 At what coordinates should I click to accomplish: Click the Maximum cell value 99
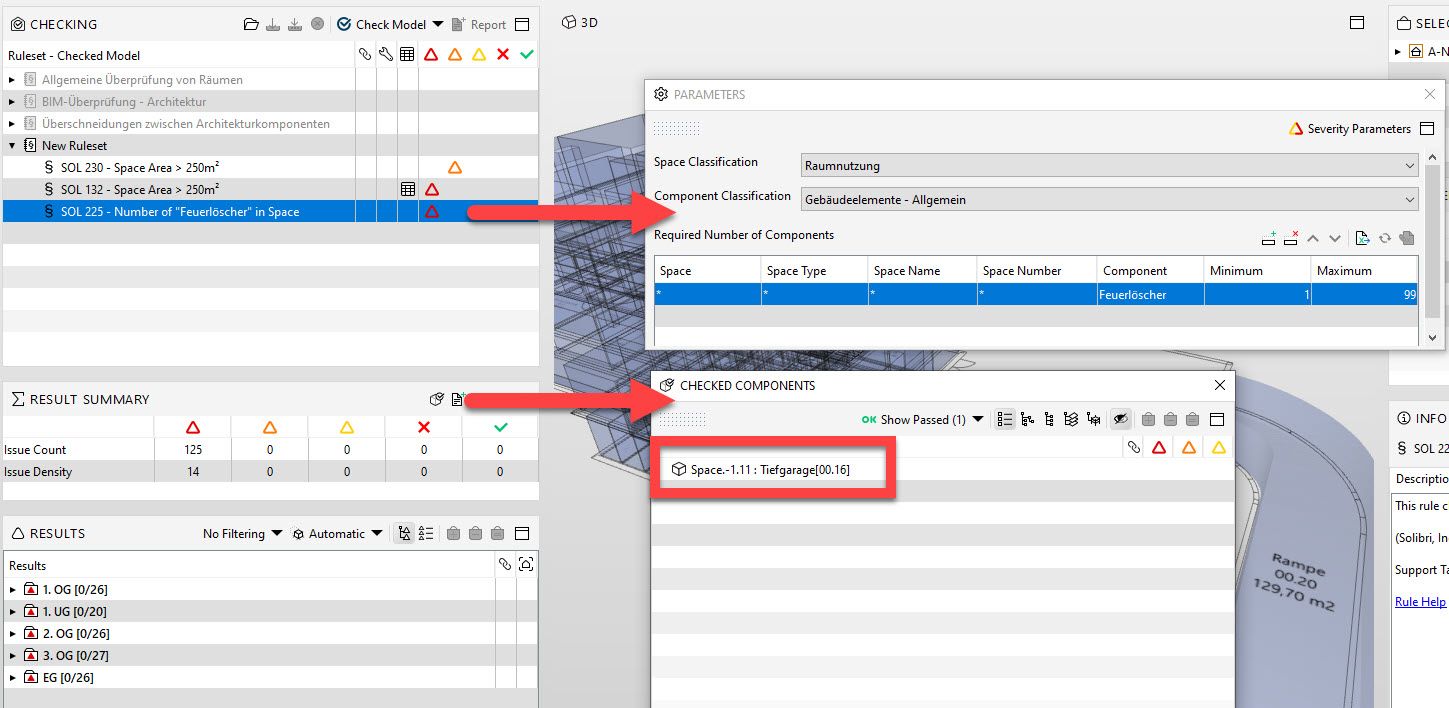coord(1364,295)
